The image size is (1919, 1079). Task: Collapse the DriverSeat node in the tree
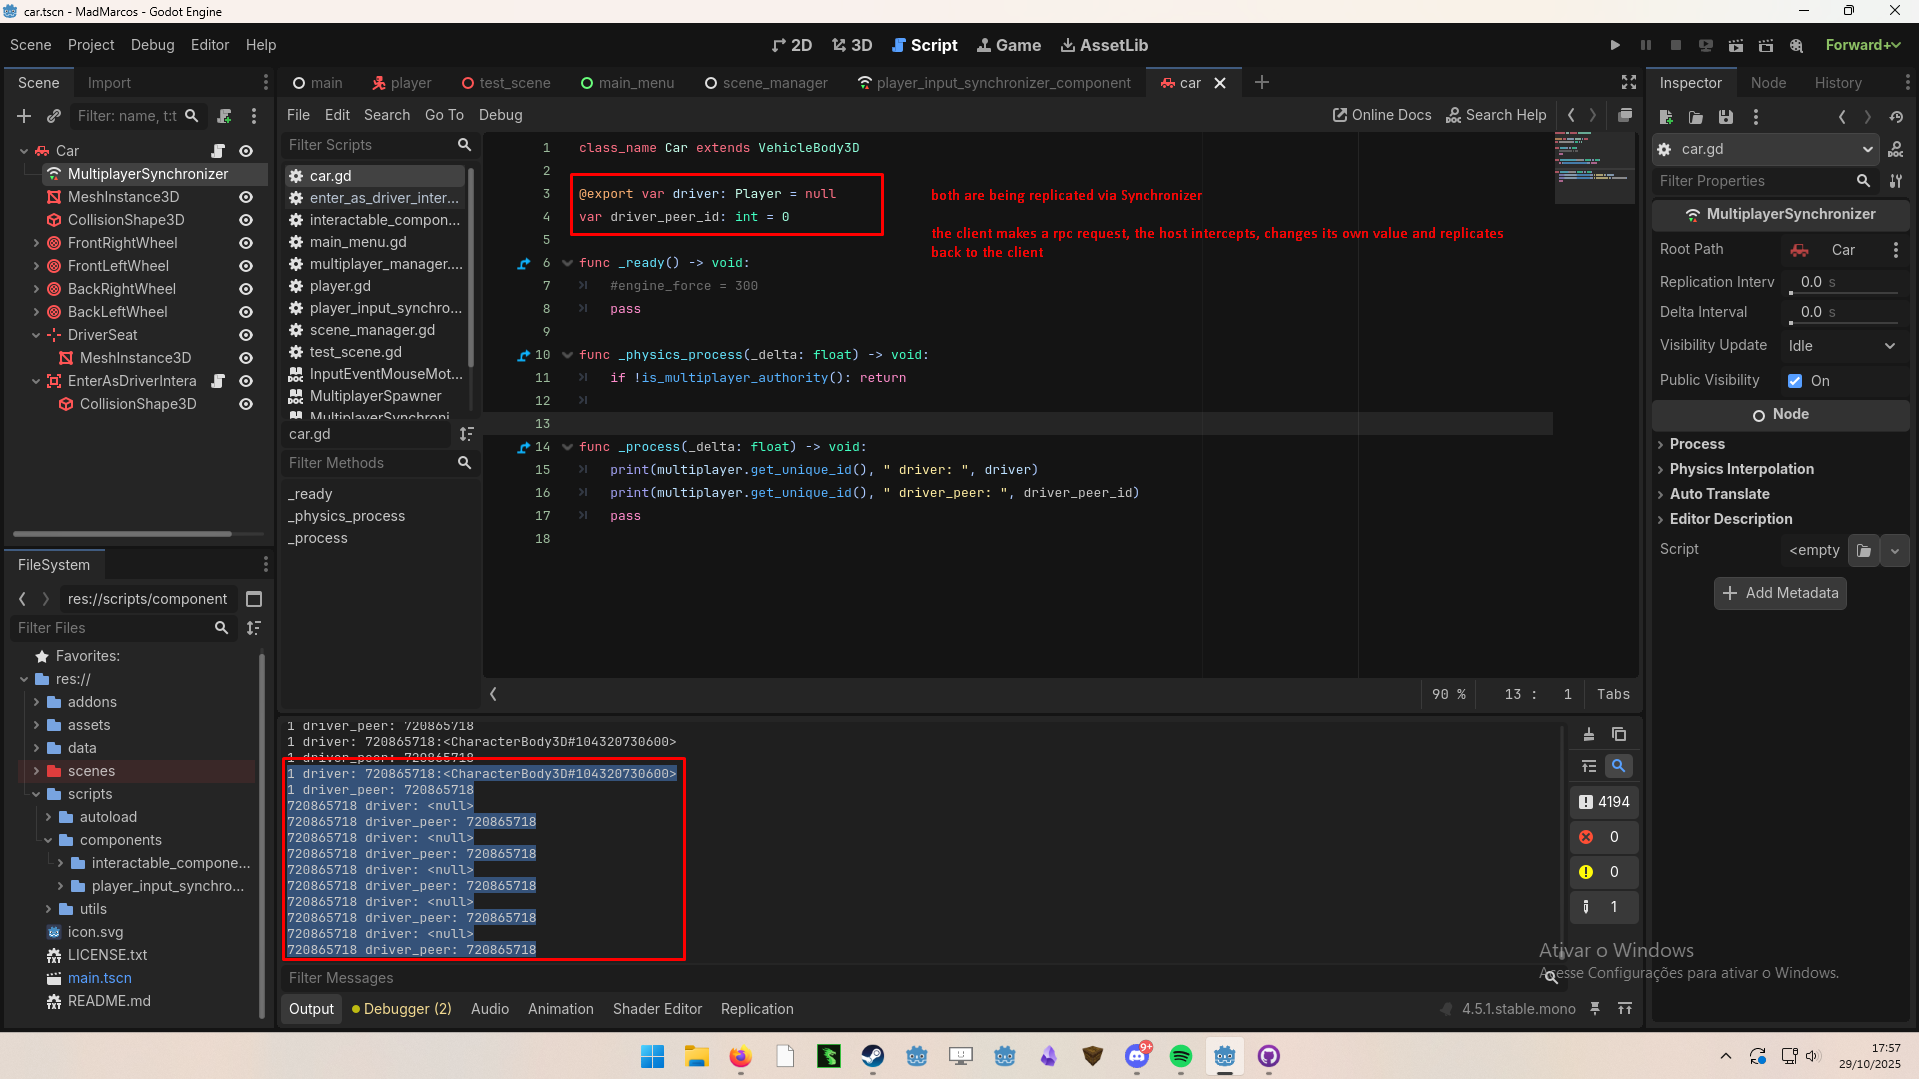(36, 335)
